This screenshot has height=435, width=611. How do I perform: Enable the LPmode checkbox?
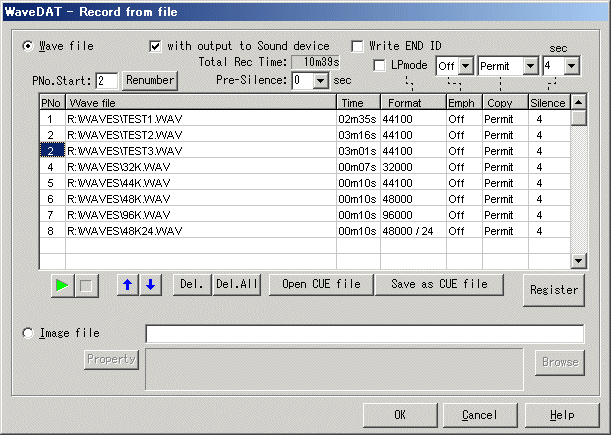click(379, 66)
